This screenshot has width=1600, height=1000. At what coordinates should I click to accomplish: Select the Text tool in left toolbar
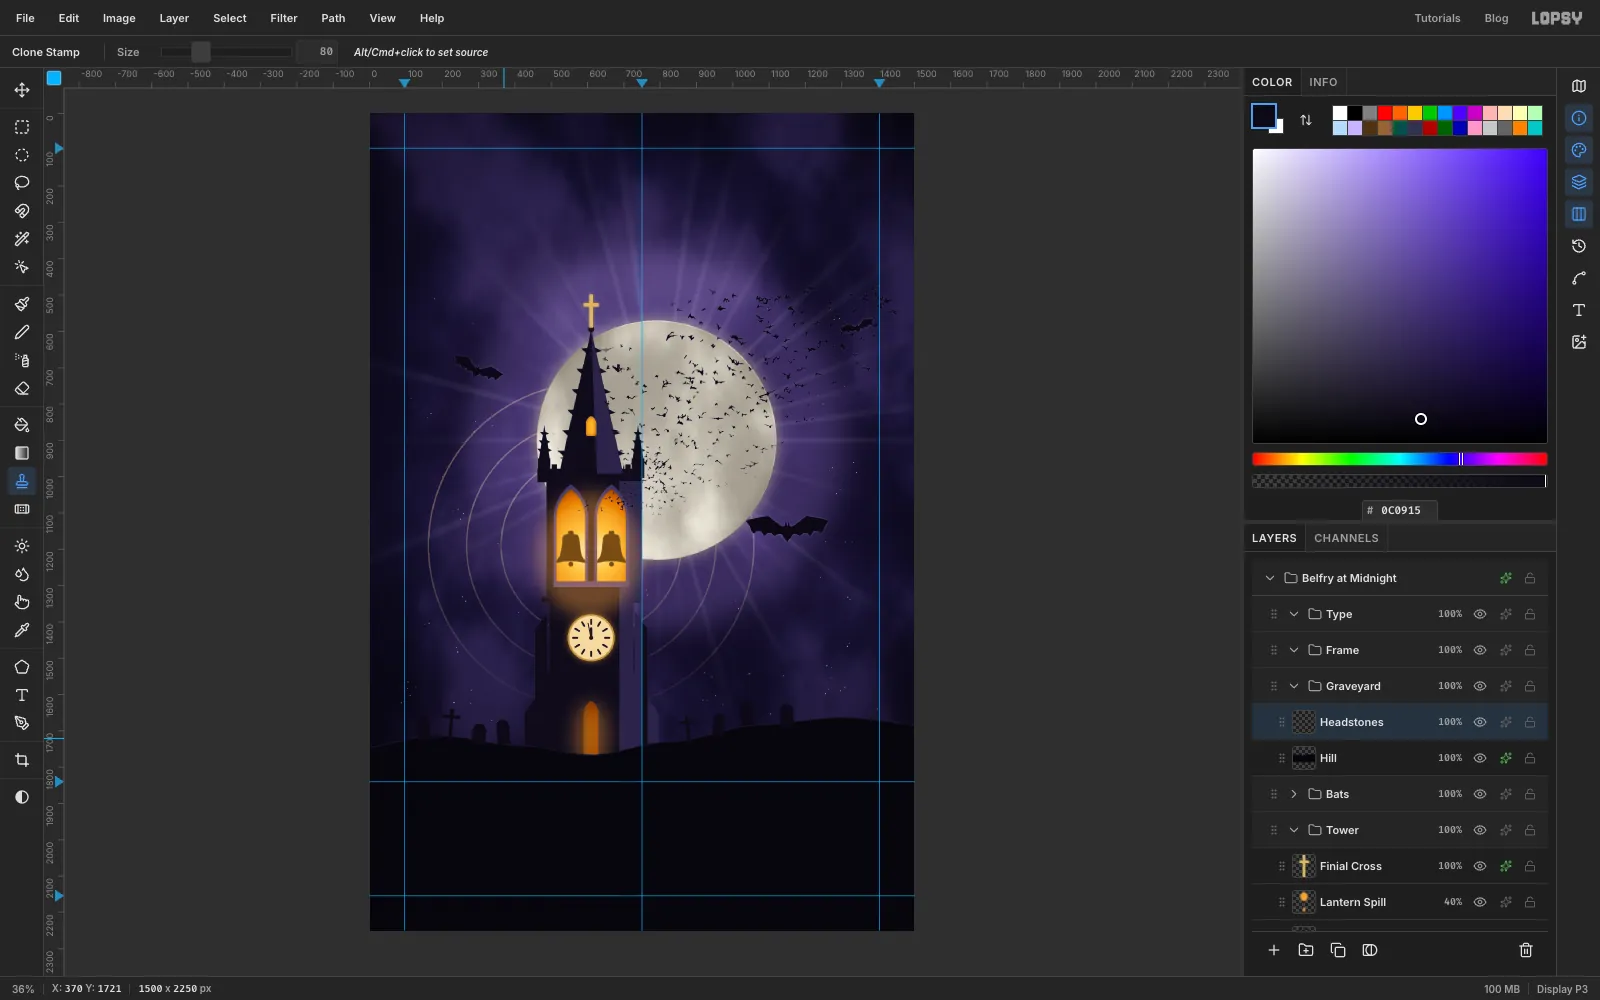click(22, 695)
